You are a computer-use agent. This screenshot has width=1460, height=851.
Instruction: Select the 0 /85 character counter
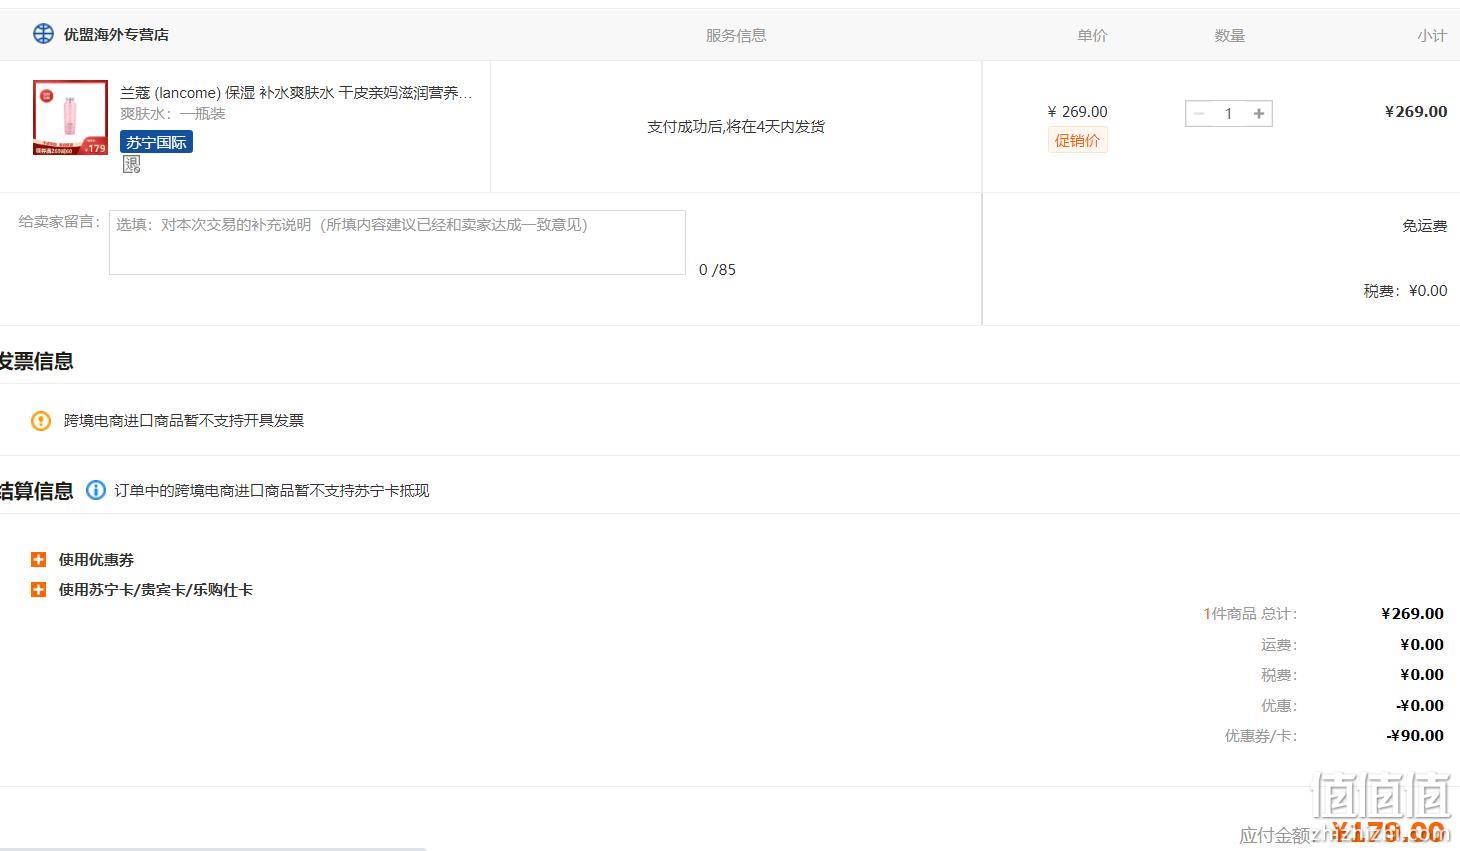point(717,270)
